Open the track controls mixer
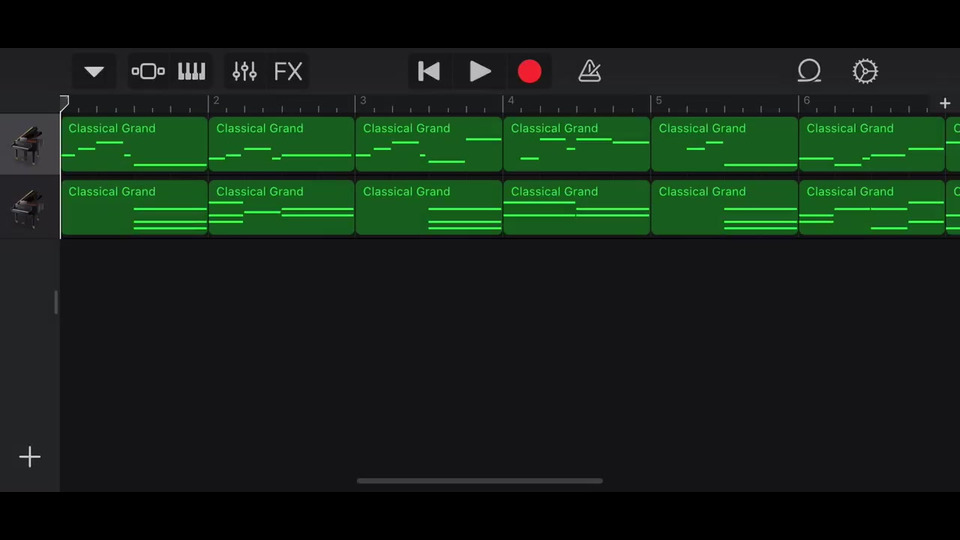The image size is (960, 540). (244, 72)
